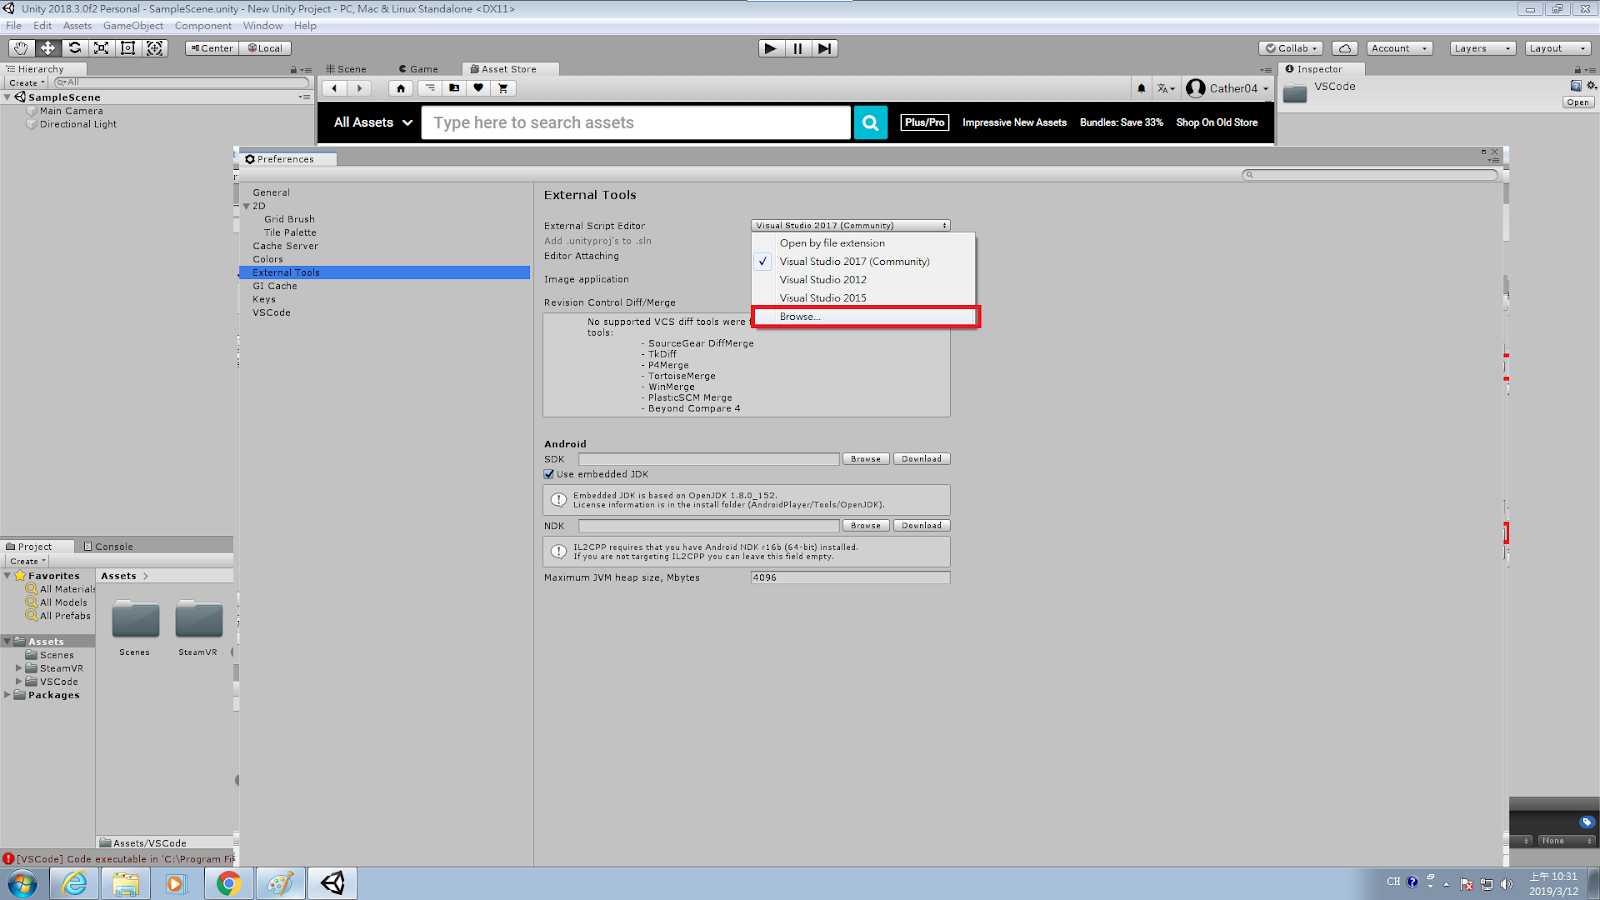Click the Pause button

[x=797, y=48]
